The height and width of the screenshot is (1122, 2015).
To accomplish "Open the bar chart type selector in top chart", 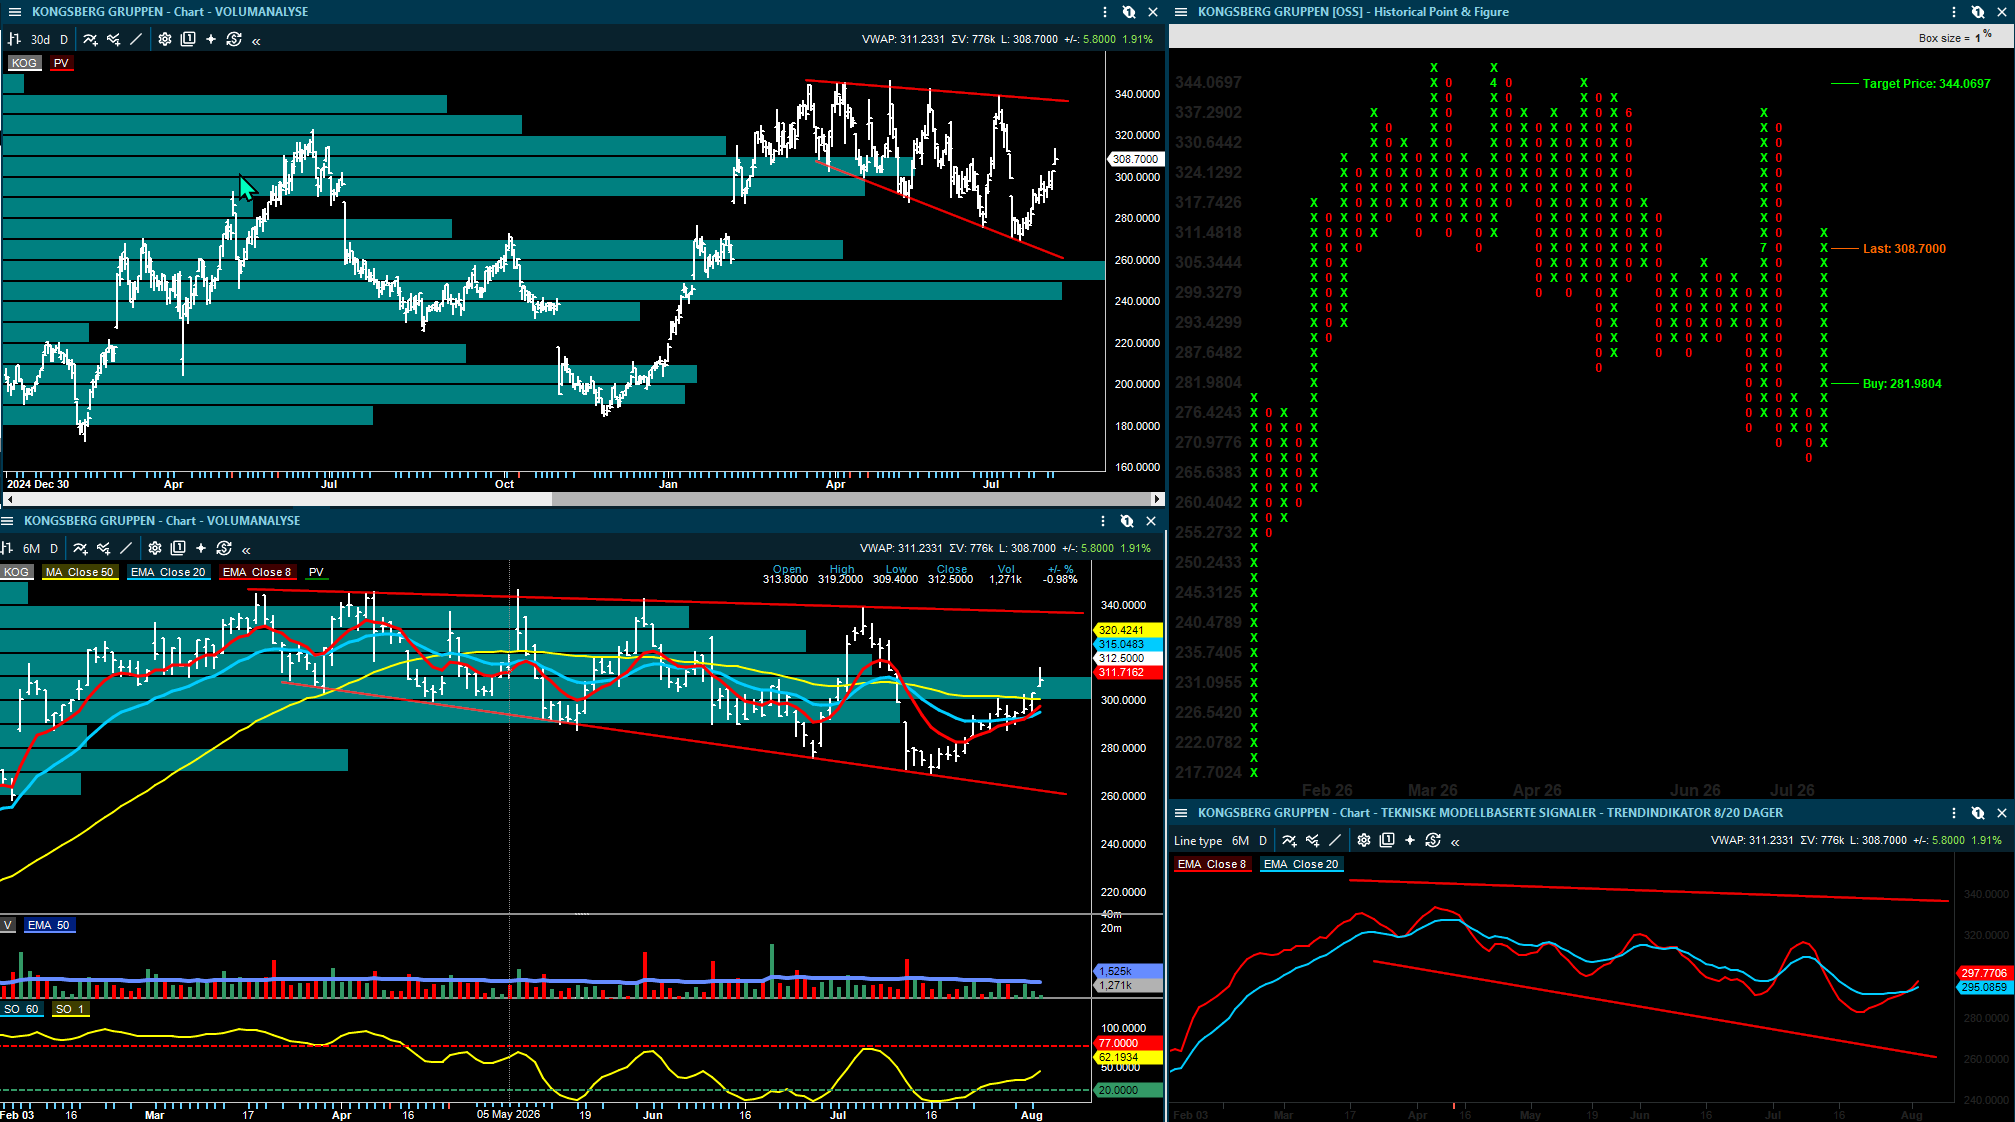I will (14, 39).
